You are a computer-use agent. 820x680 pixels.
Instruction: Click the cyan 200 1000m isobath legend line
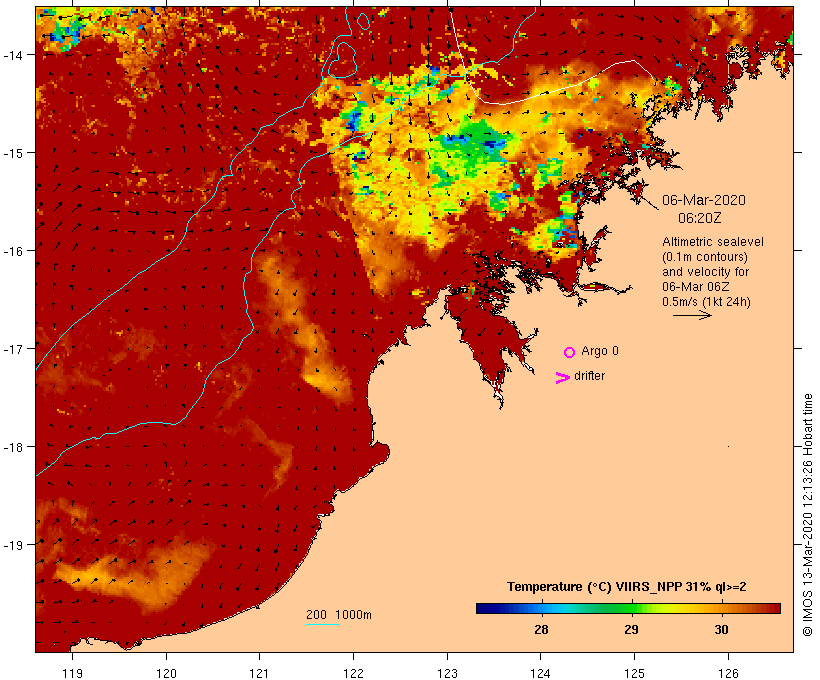[323, 624]
